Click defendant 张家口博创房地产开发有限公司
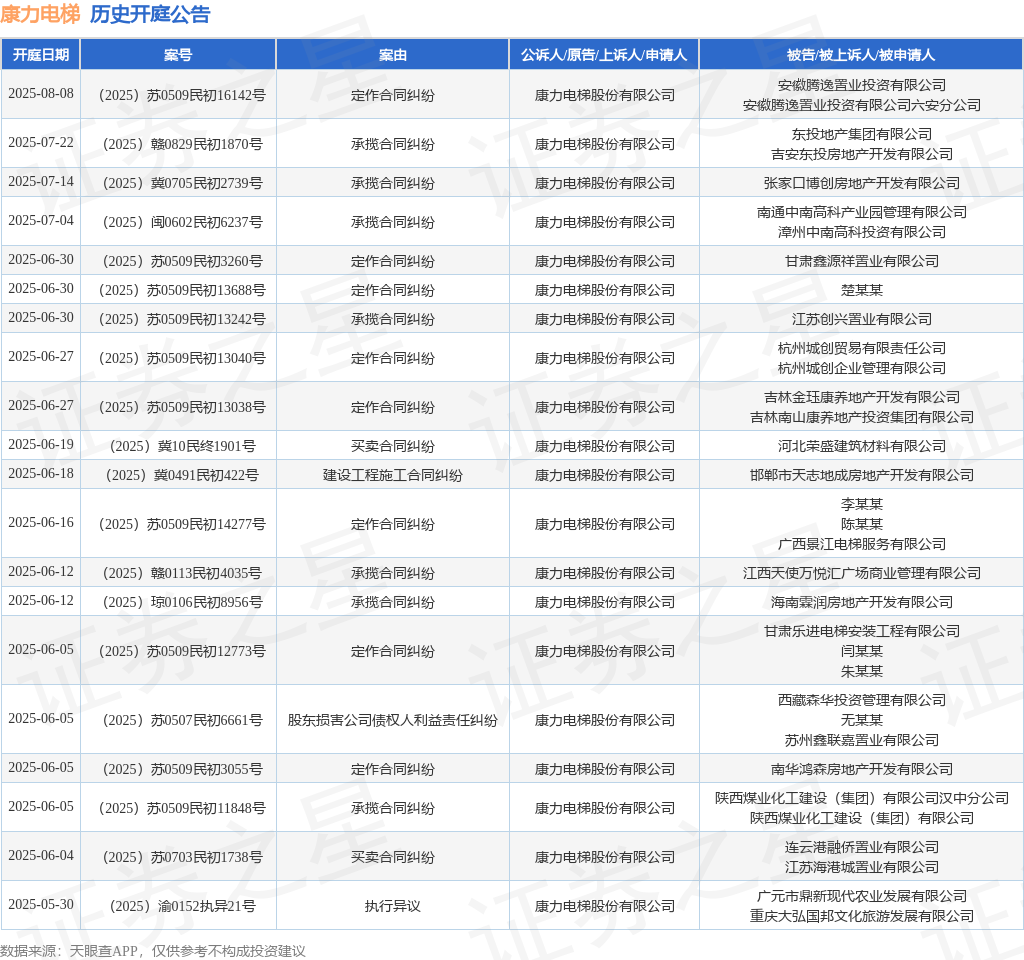 pos(861,184)
